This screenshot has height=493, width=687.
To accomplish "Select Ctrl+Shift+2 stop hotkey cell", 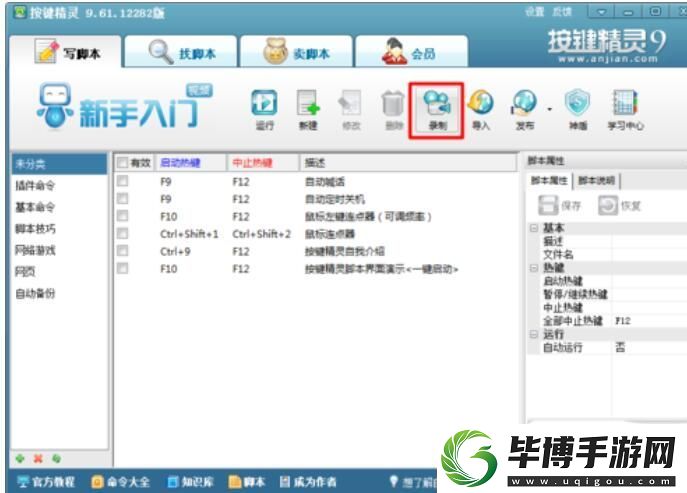I will (x=262, y=234).
